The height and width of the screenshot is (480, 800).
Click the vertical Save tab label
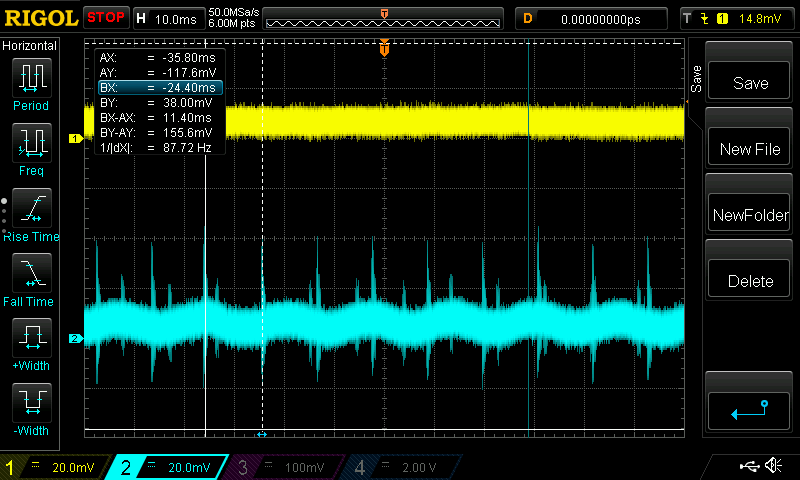pos(696,79)
